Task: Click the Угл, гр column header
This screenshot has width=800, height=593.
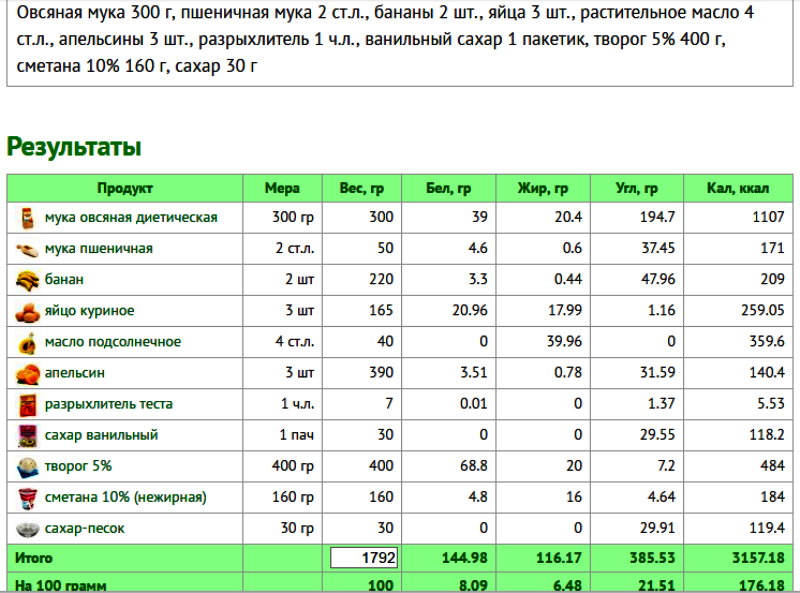Action: point(637,188)
